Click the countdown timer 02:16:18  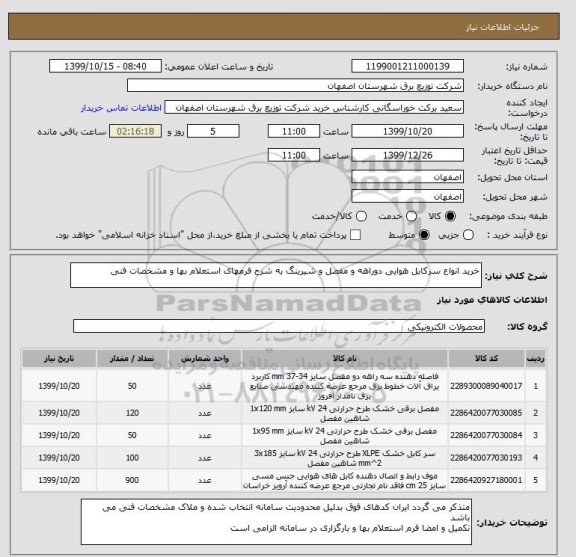[136, 132]
